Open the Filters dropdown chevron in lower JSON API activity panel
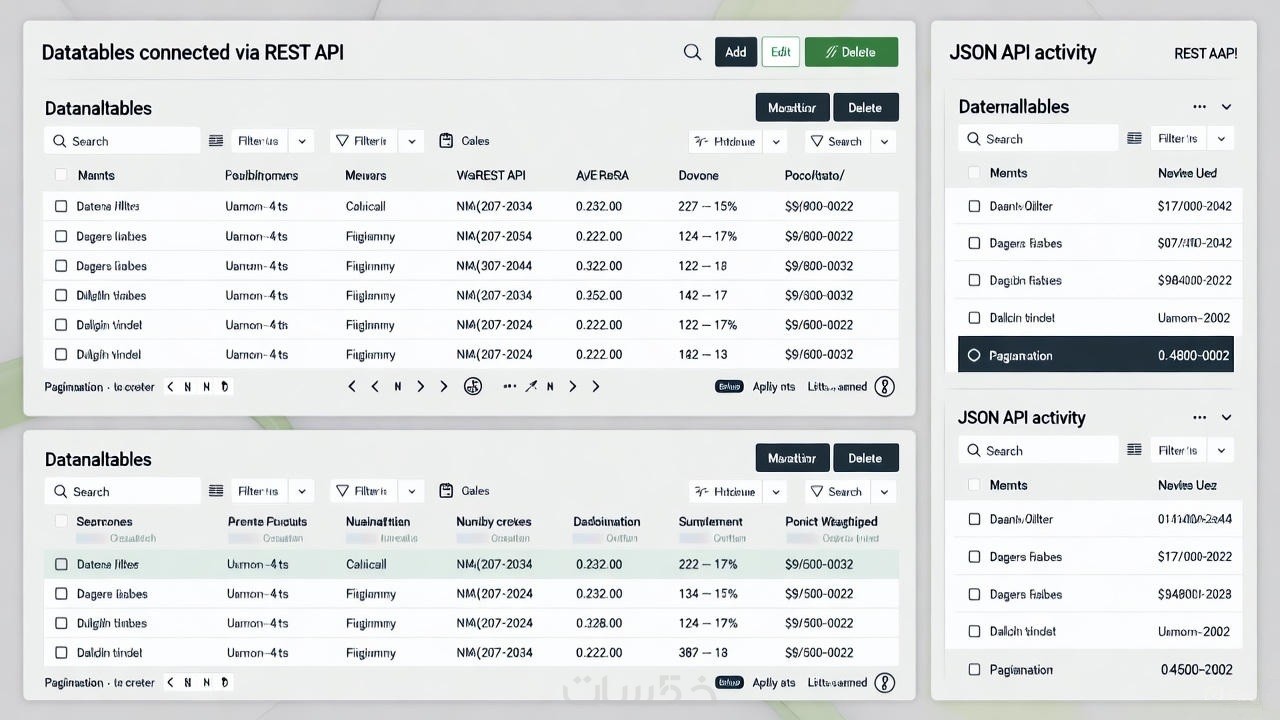Screen dimensions: 1280x720 (x=1221, y=450)
